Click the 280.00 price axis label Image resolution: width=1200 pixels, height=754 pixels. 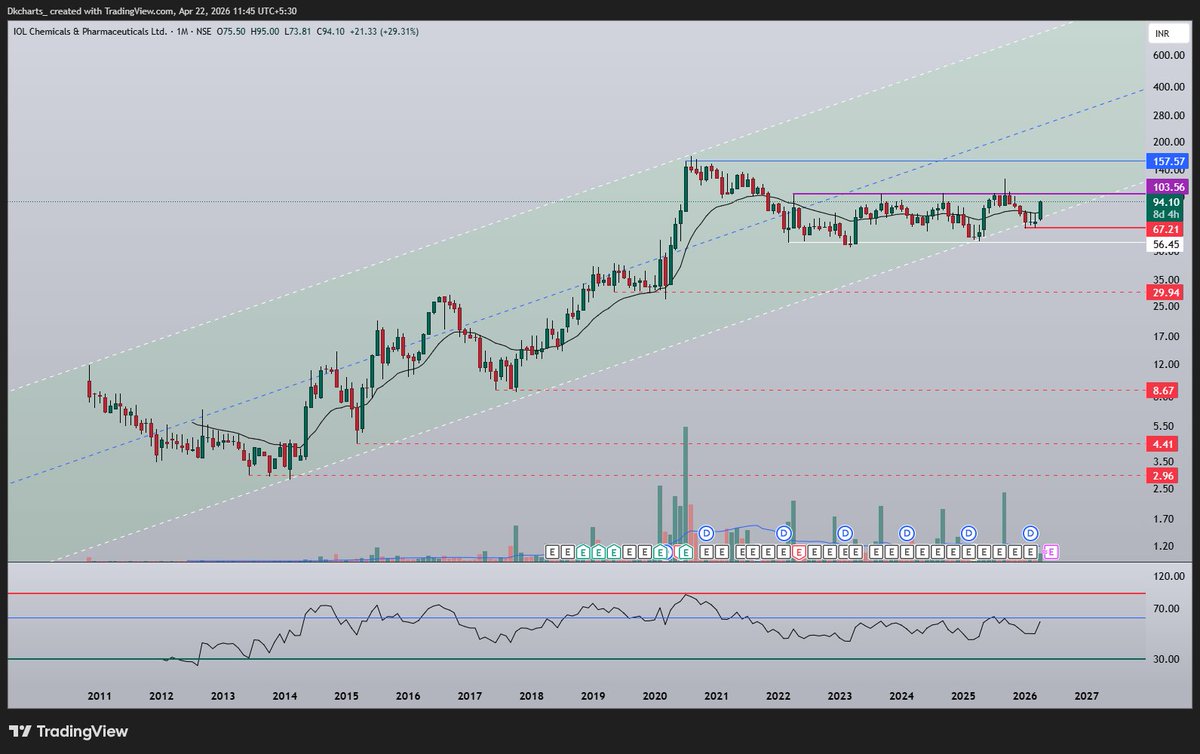coord(1168,116)
